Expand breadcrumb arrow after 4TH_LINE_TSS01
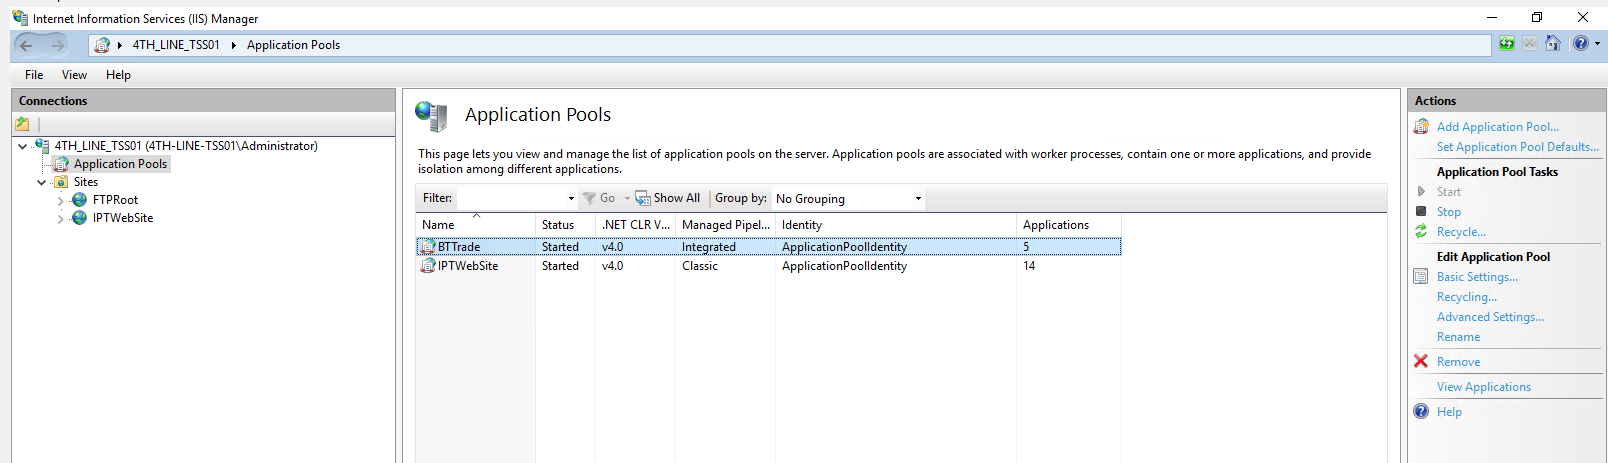This screenshot has height=463, width=1608. click(x=233, y=45)
